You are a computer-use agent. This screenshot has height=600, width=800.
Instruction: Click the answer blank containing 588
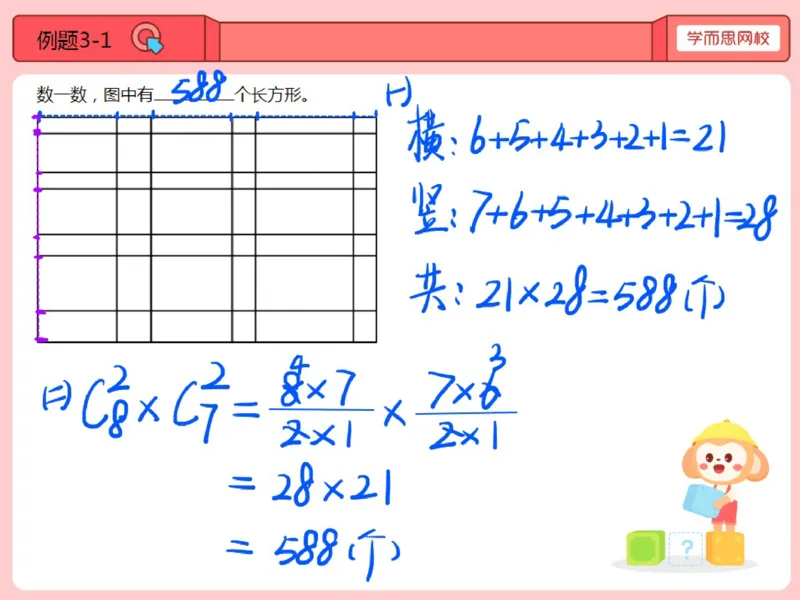(194, 89)
